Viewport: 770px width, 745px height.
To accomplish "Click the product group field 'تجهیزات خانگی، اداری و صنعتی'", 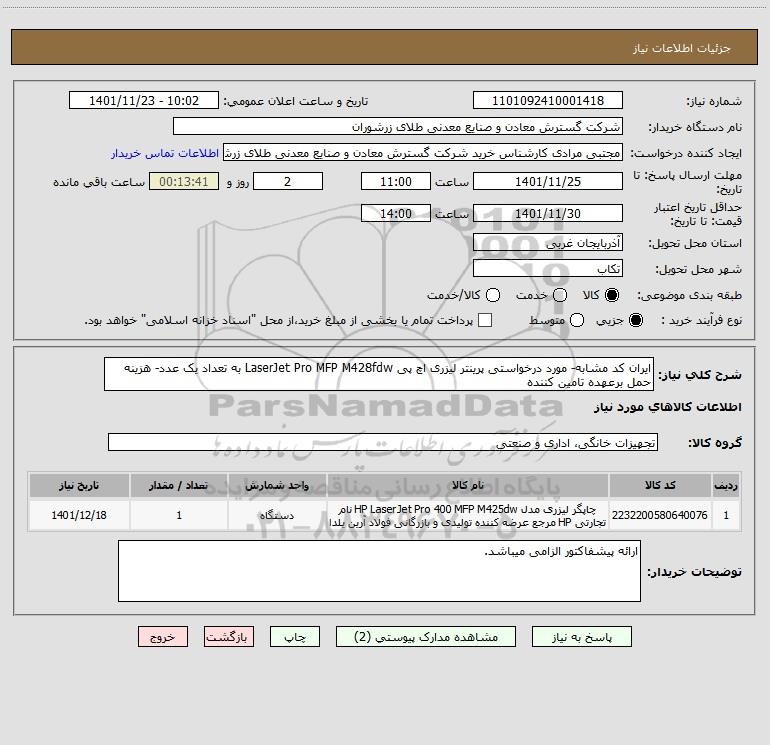I will 383,442.
